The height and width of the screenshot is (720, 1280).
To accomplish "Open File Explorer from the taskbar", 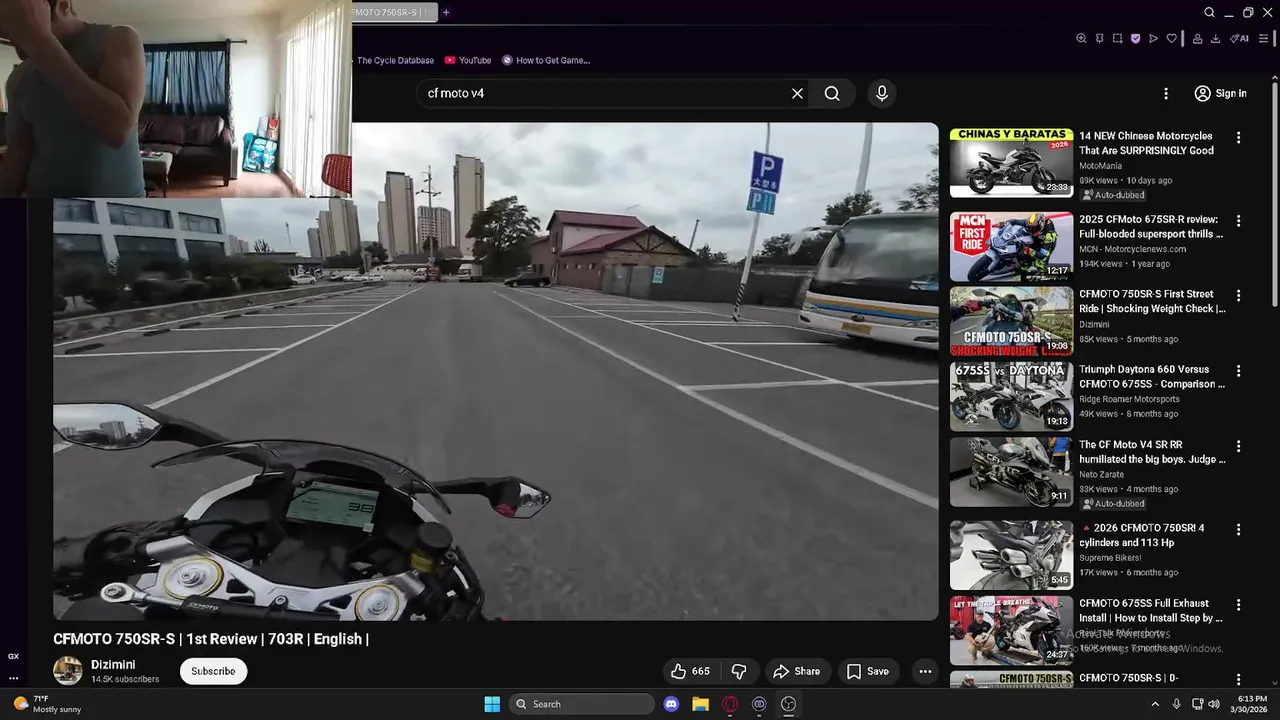I will click(700, 704).
